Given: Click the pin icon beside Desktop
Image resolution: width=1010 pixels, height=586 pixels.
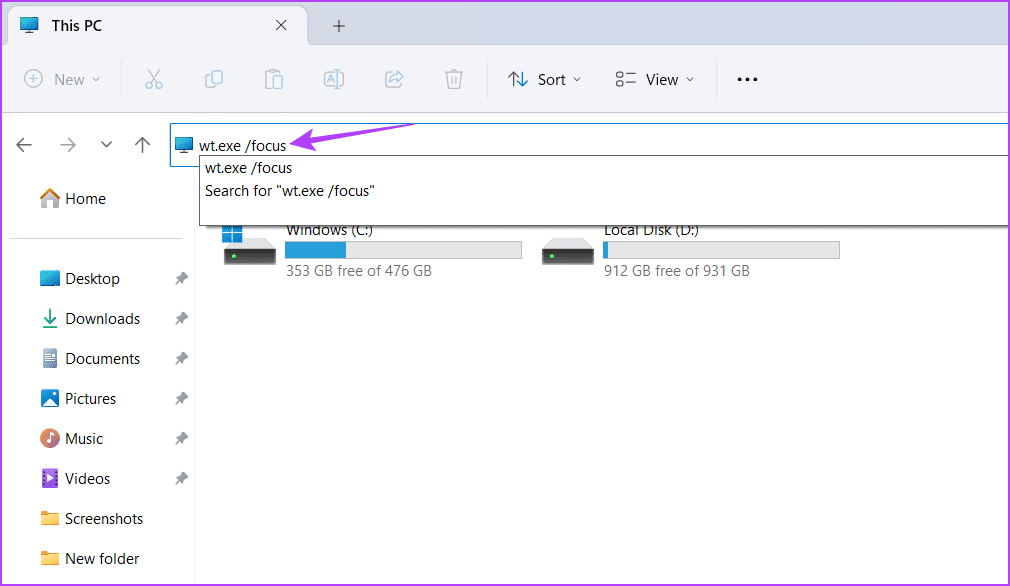Looking at the screenshot, I should tap(182, 279).
